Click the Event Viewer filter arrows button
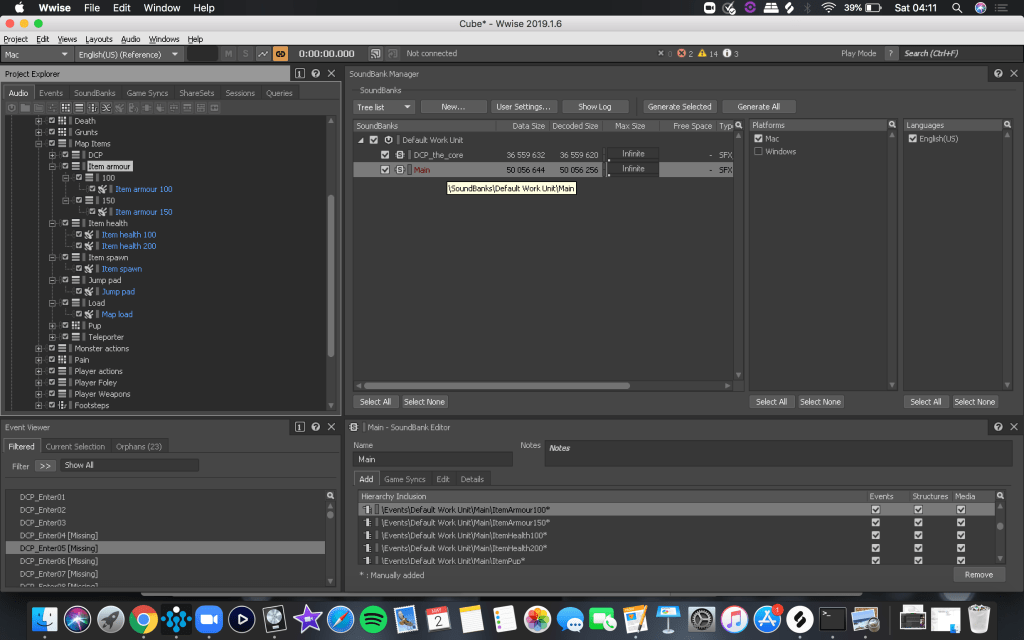This screenshot has height=640, width=1024. pyautogui.click(x=46, y=466)
